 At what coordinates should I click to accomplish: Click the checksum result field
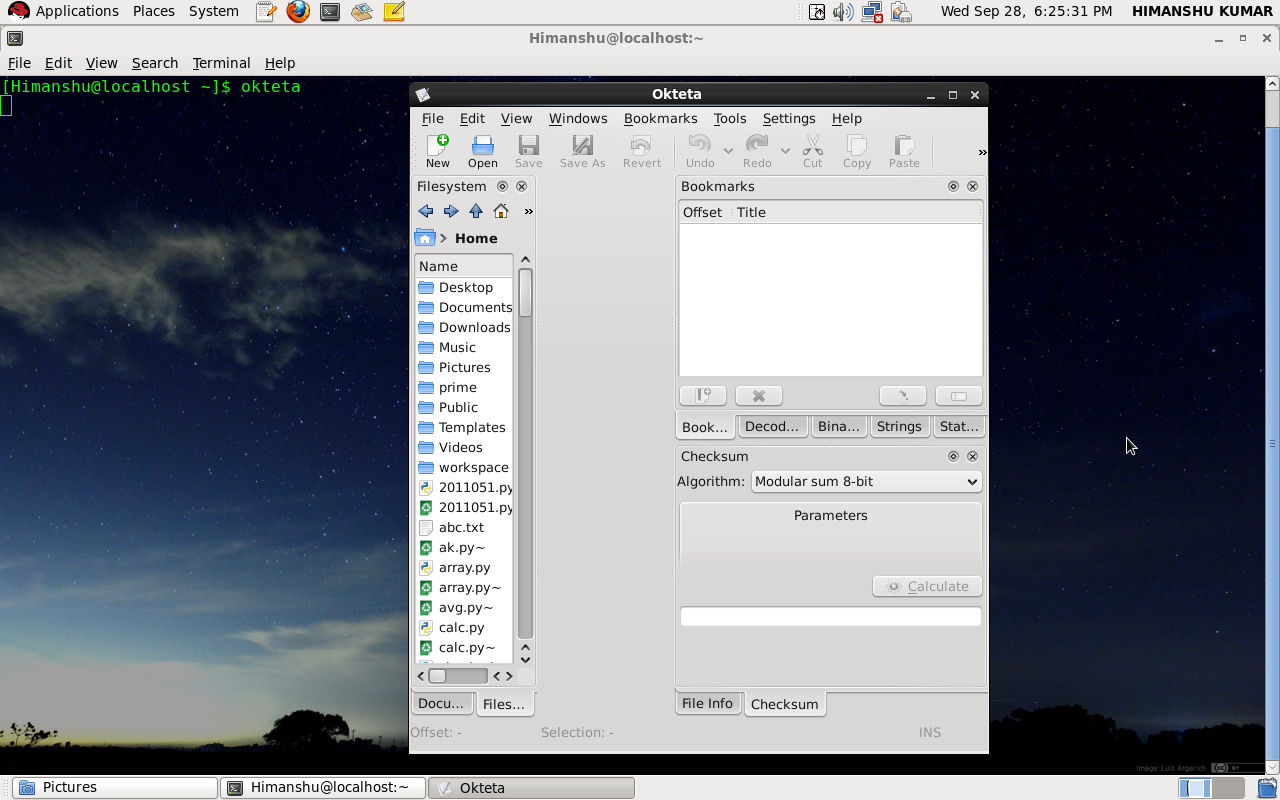click(830, 616)
